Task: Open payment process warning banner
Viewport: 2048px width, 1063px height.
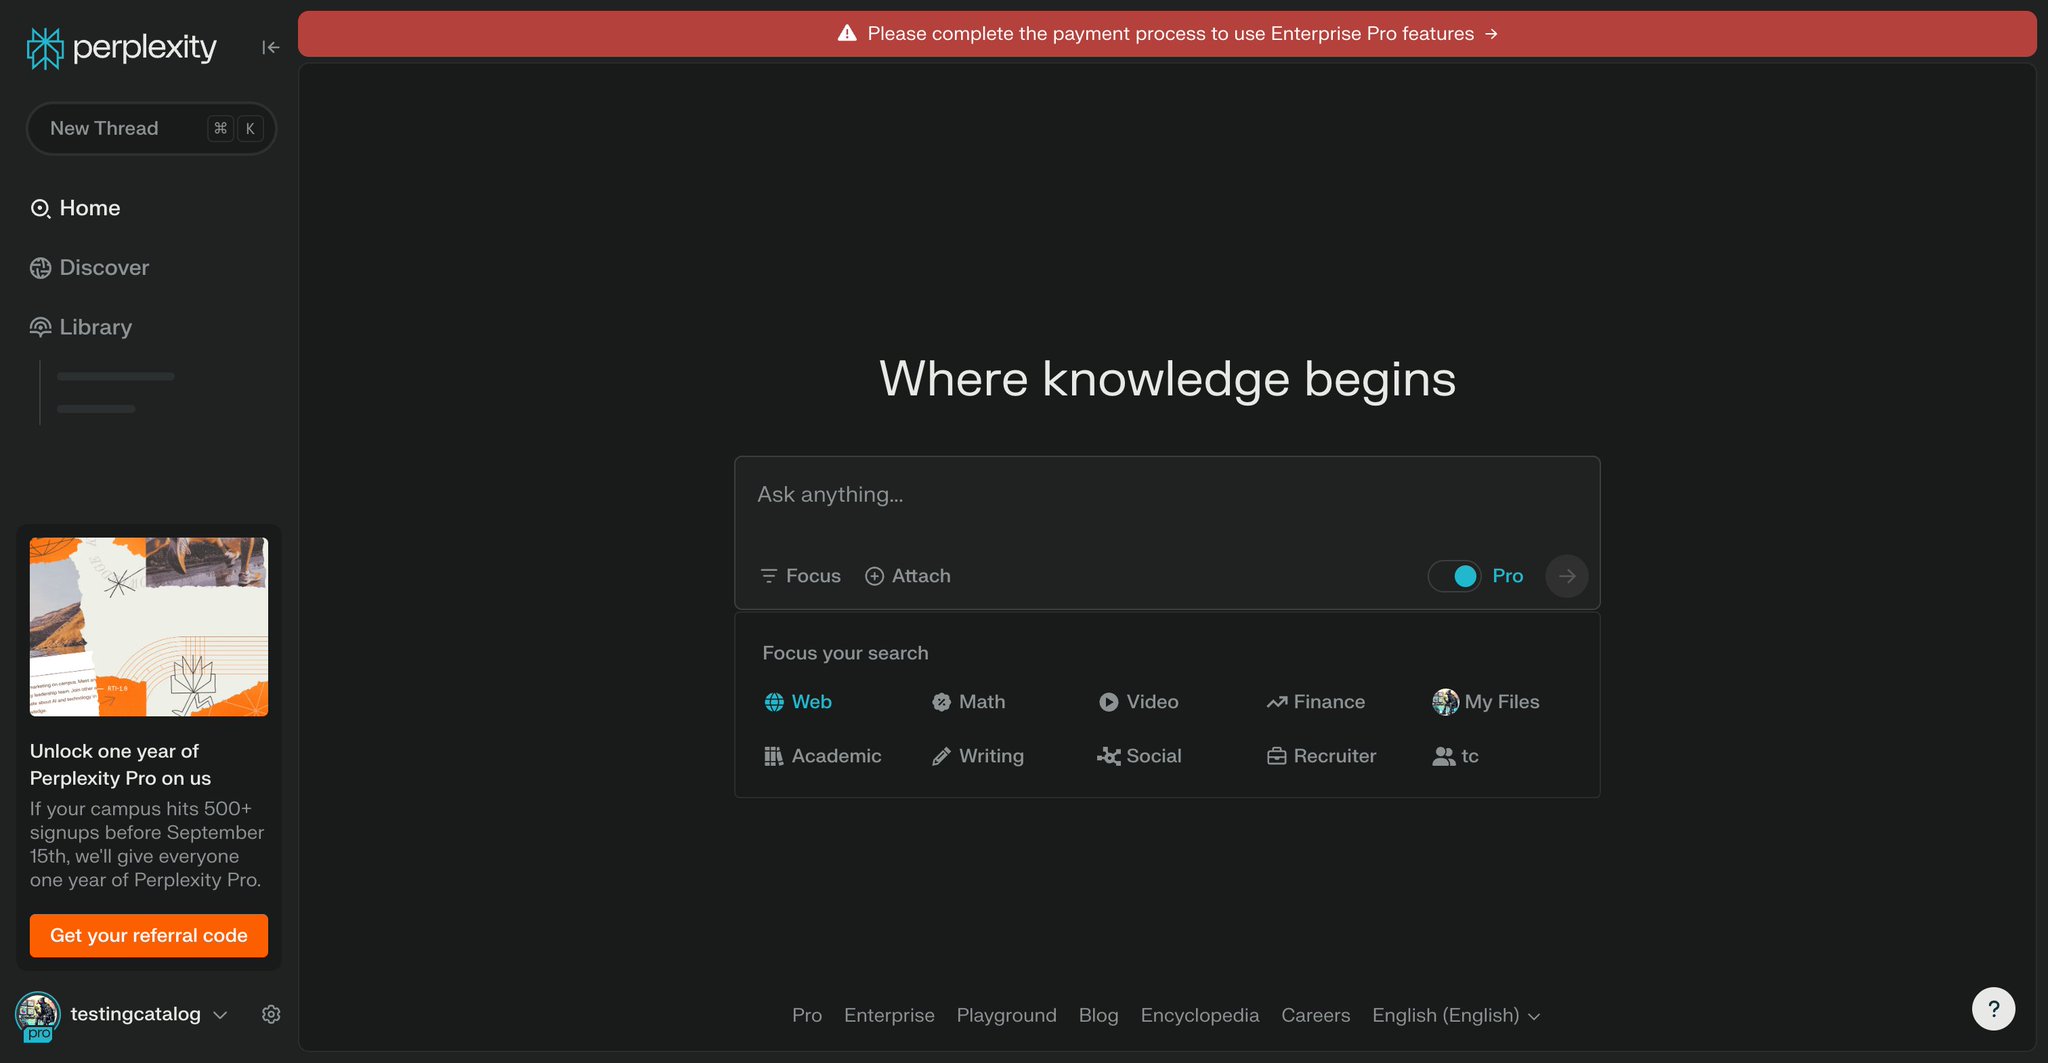Action: point(1167,34)
